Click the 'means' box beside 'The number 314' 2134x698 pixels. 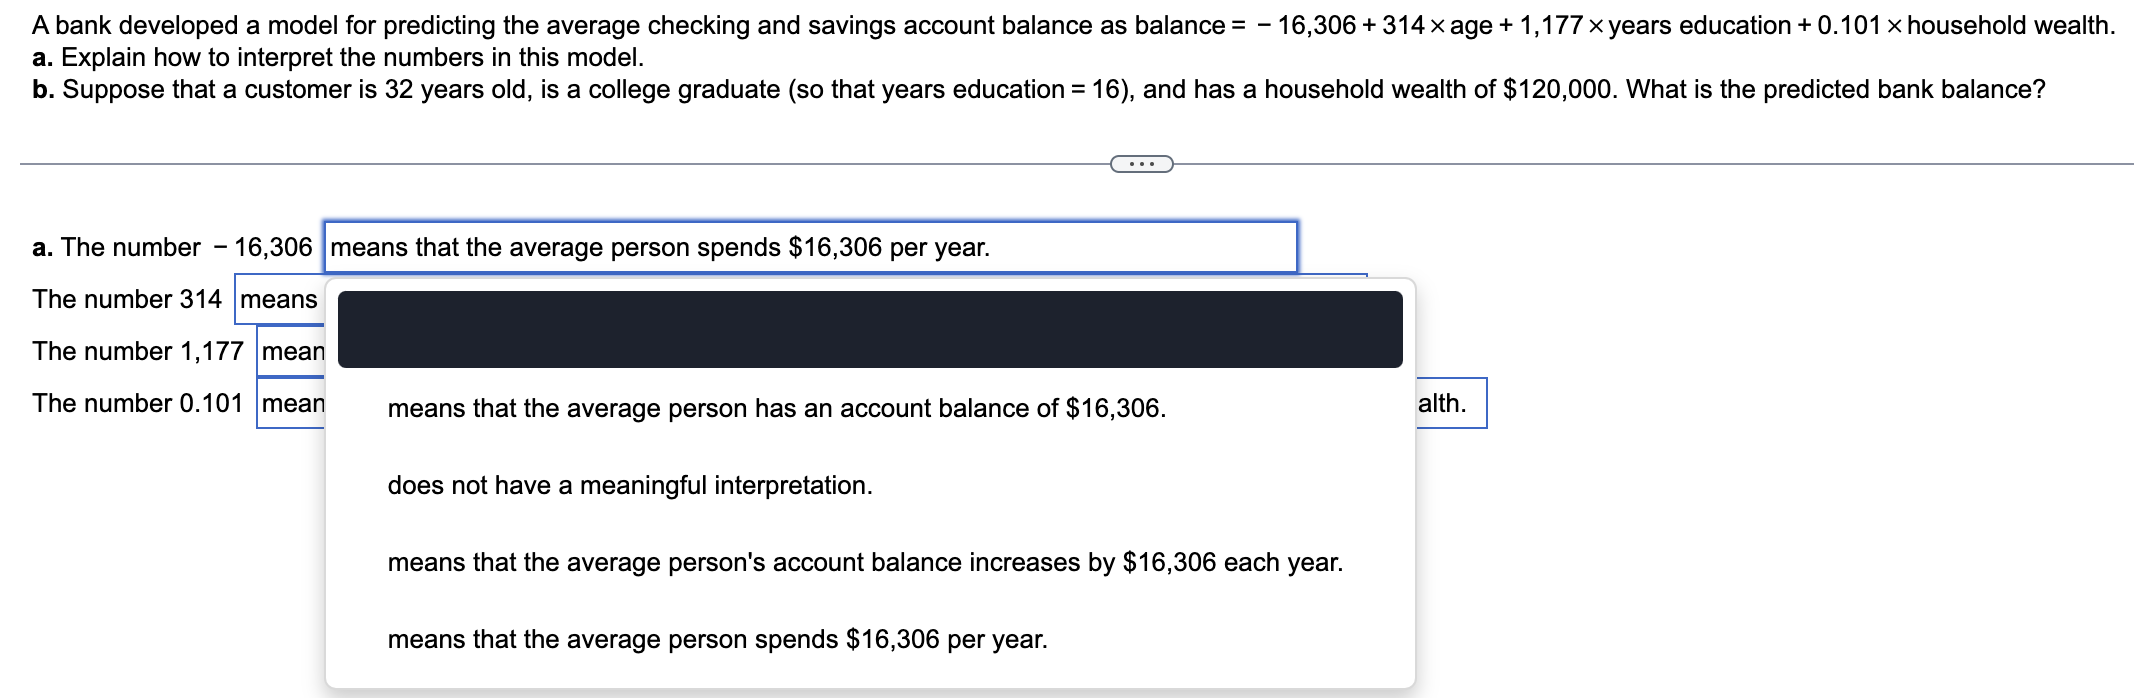[281, 298]
